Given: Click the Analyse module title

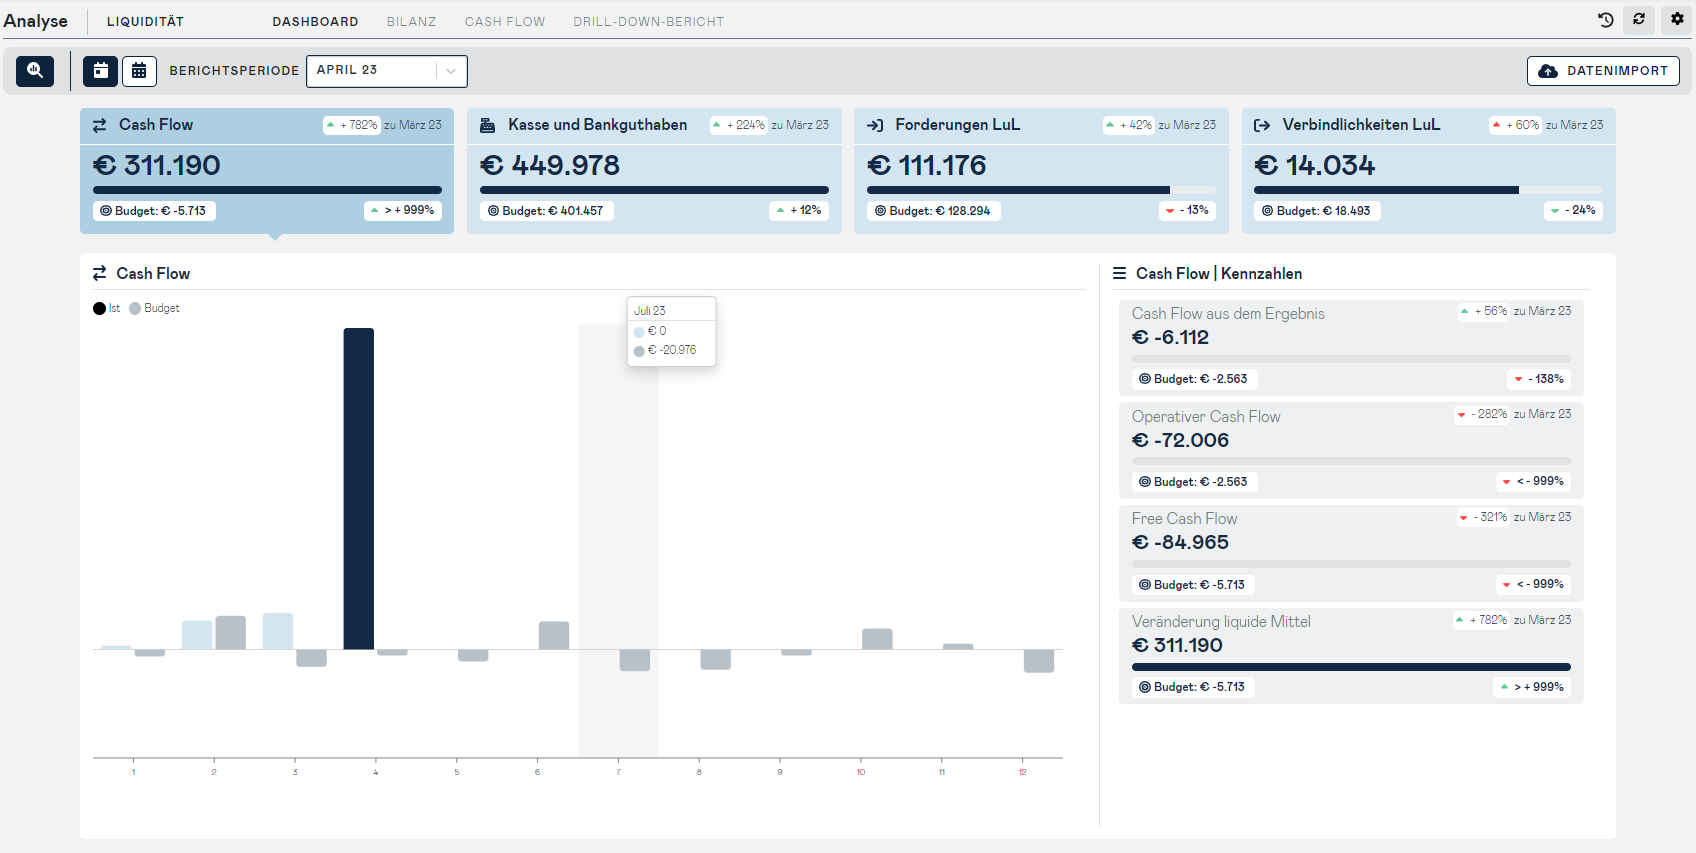Looking at the screenshot, I should click(36, 21).
